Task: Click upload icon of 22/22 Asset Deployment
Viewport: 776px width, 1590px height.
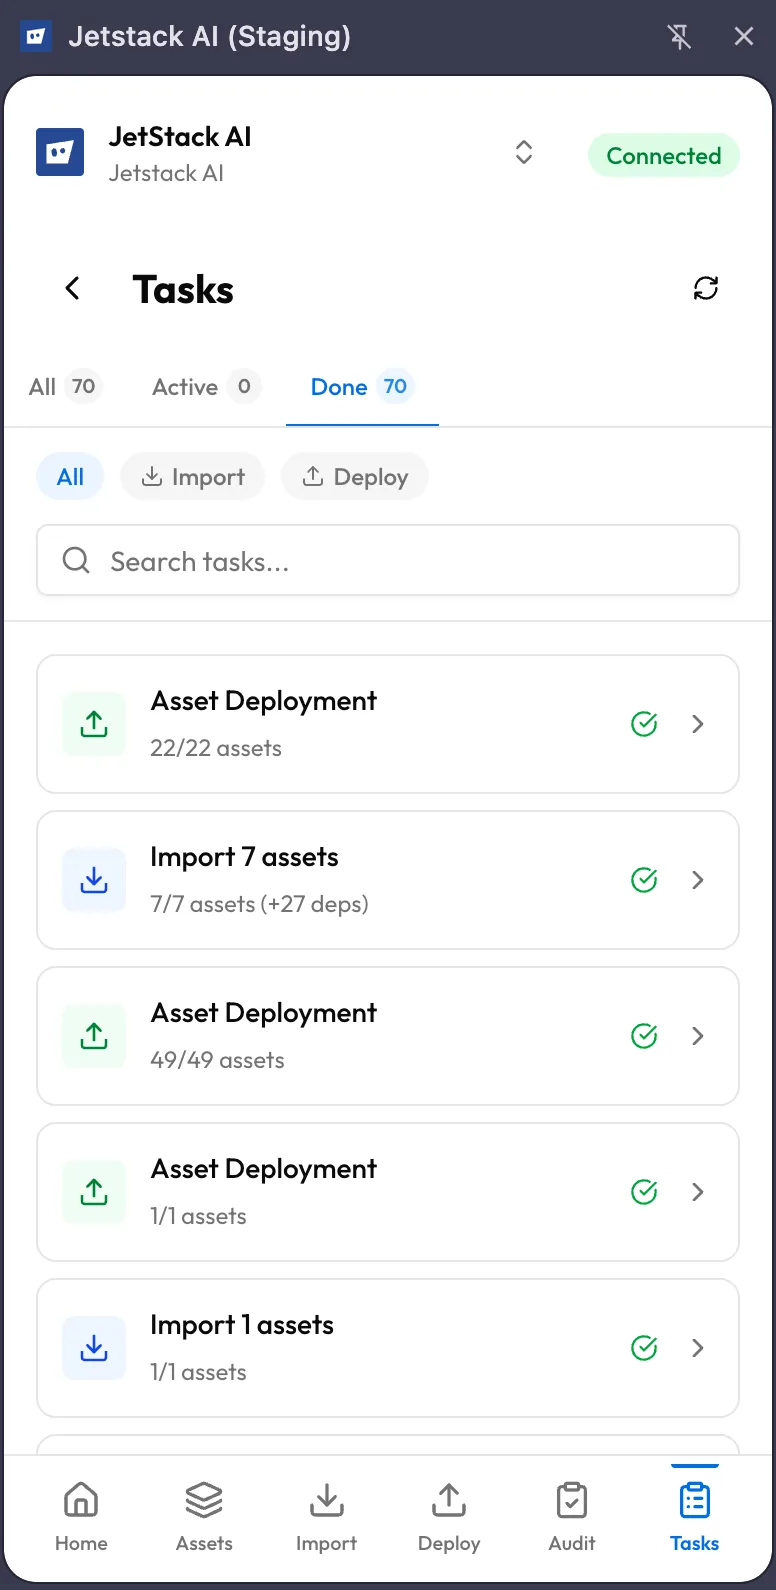Action: [x=94, y=724]
